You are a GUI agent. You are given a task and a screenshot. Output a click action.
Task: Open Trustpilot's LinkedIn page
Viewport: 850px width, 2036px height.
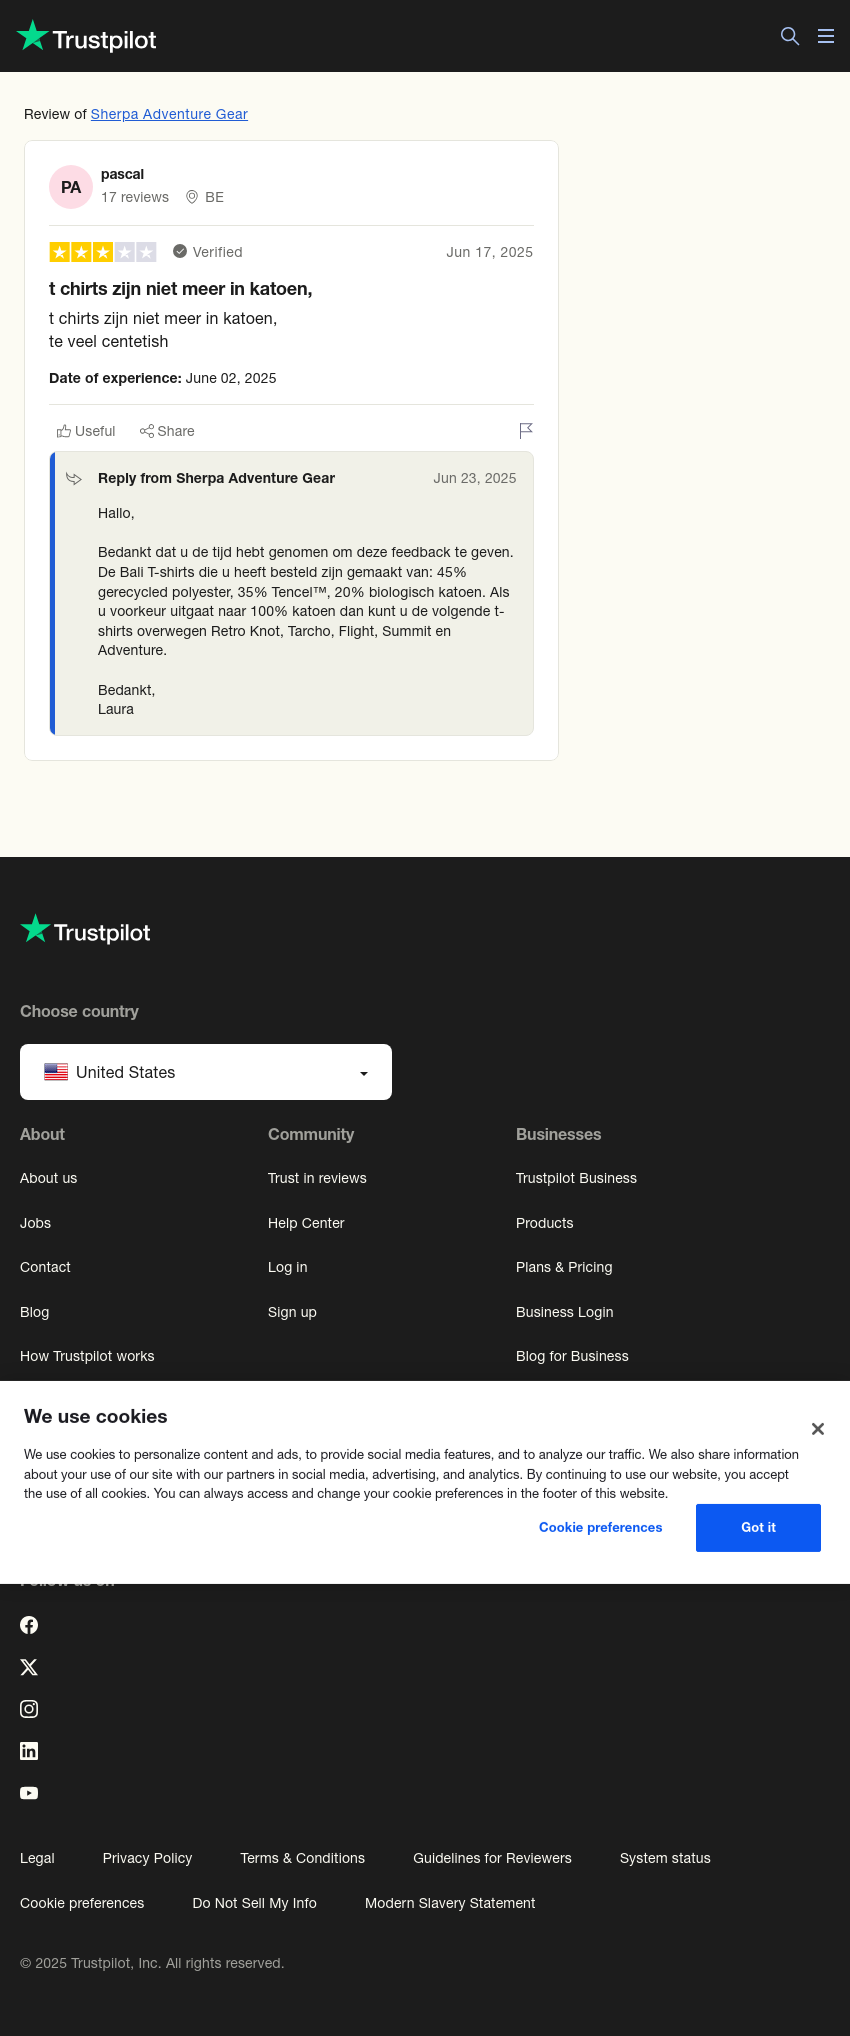click(29, 1751)
